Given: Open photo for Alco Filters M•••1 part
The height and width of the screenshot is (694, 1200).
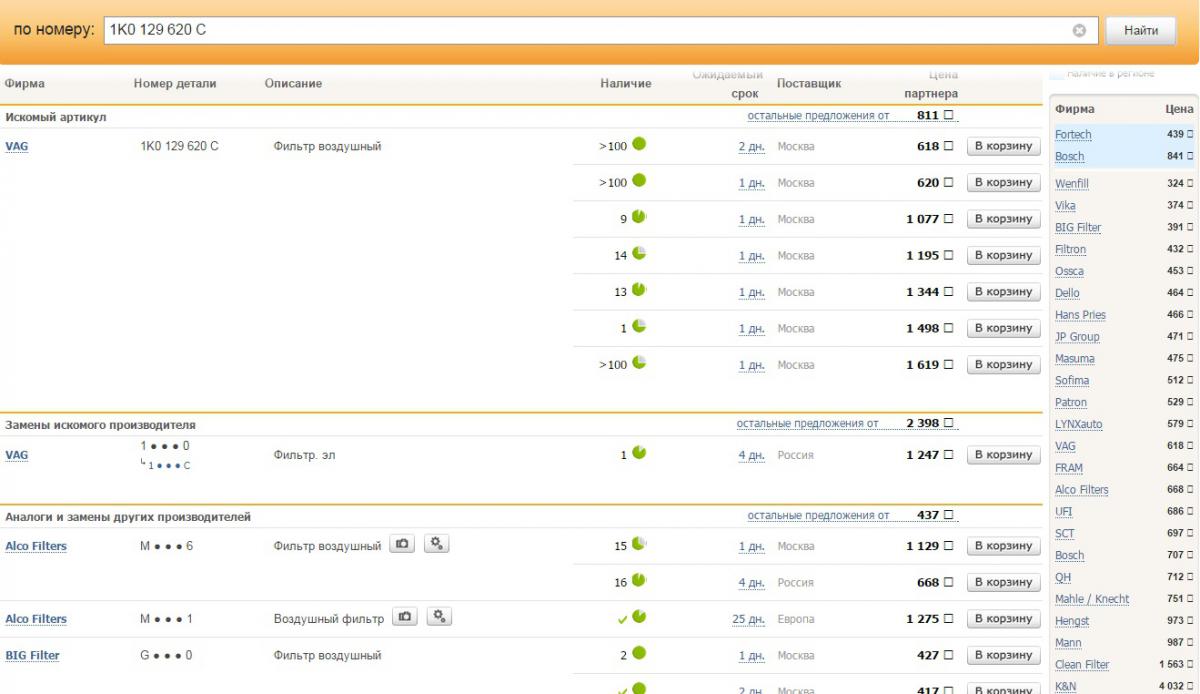Looking at the screenshot, I should point(405,617).
